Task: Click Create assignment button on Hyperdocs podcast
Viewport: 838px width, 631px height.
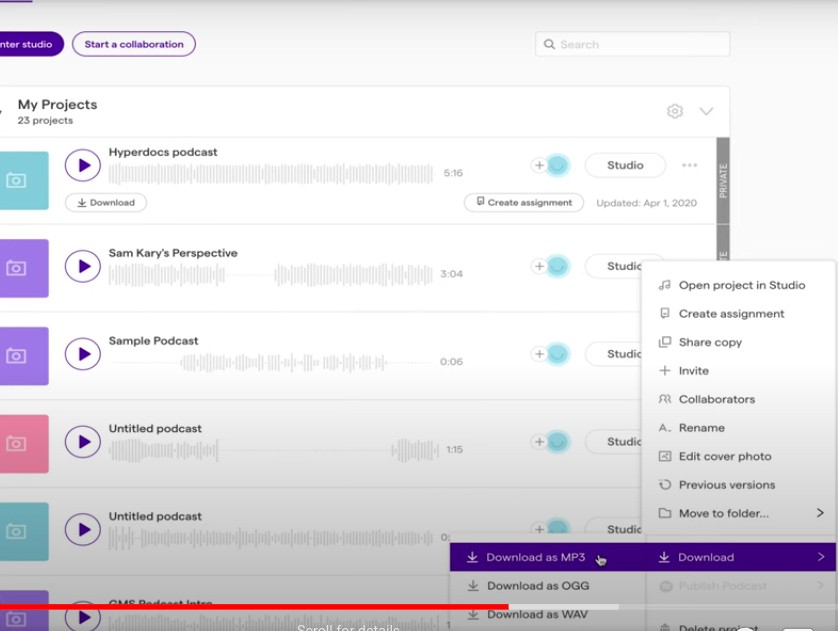Action: [x=524, y=202]
